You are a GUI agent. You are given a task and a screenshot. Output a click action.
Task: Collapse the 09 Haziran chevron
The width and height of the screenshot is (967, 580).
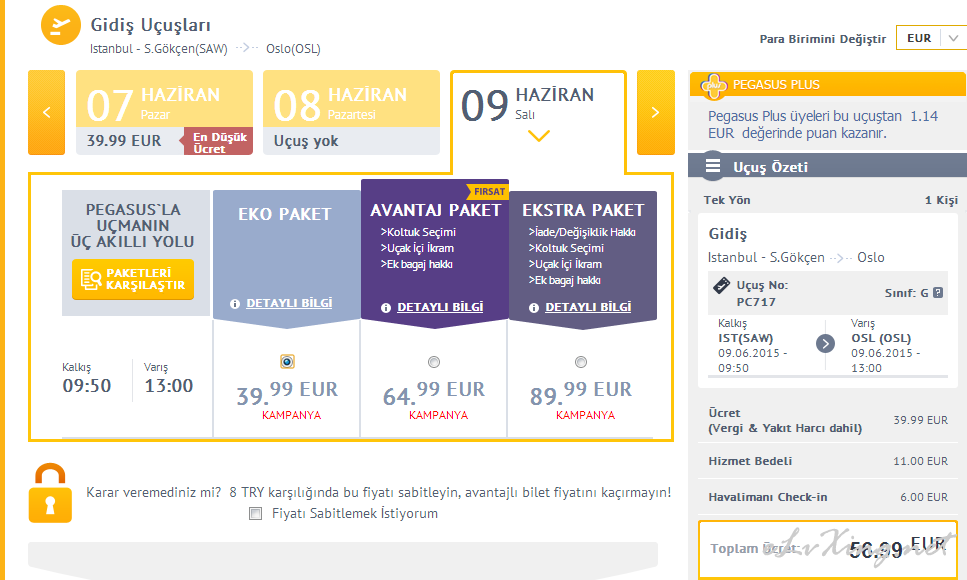click(x=539, y=136)
